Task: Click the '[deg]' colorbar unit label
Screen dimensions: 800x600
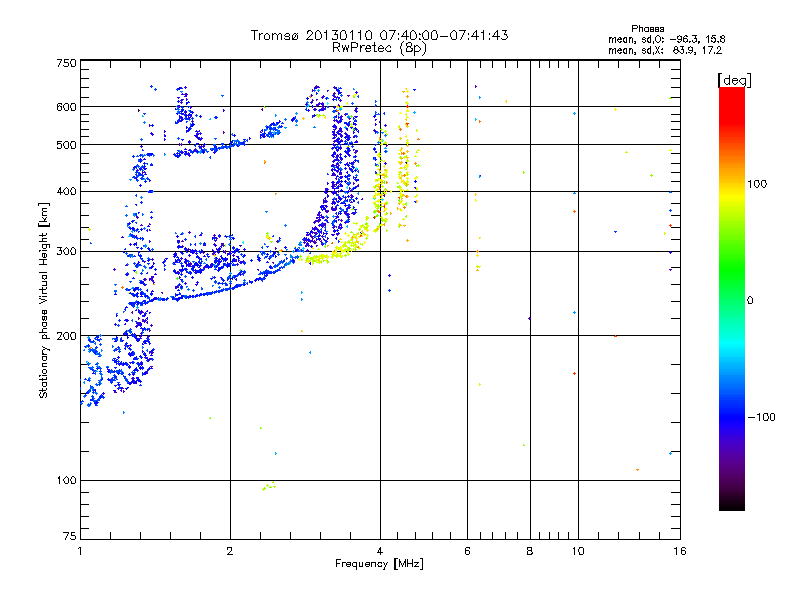Action: 735,80
